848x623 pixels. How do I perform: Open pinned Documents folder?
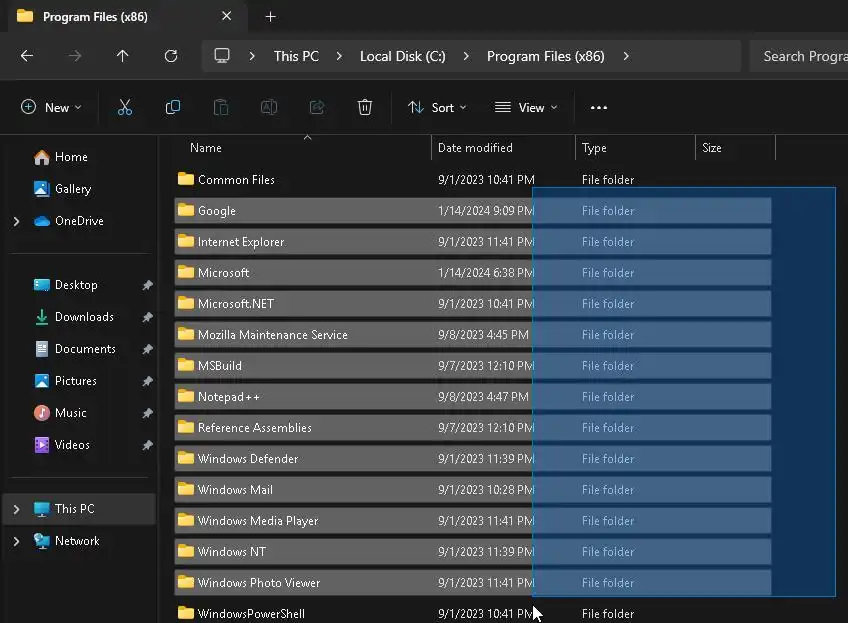coord(85,349)
